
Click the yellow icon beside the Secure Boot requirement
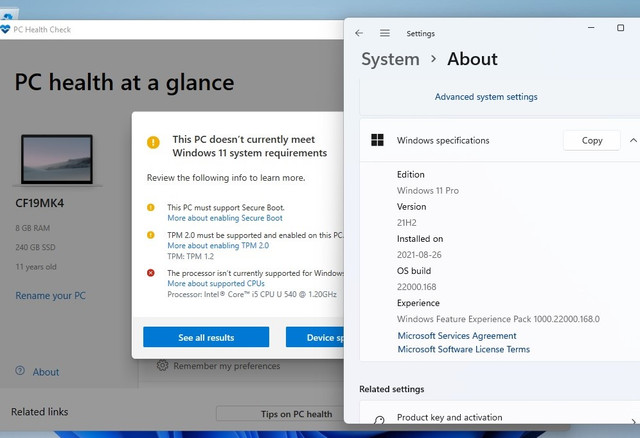click(151, 207)
